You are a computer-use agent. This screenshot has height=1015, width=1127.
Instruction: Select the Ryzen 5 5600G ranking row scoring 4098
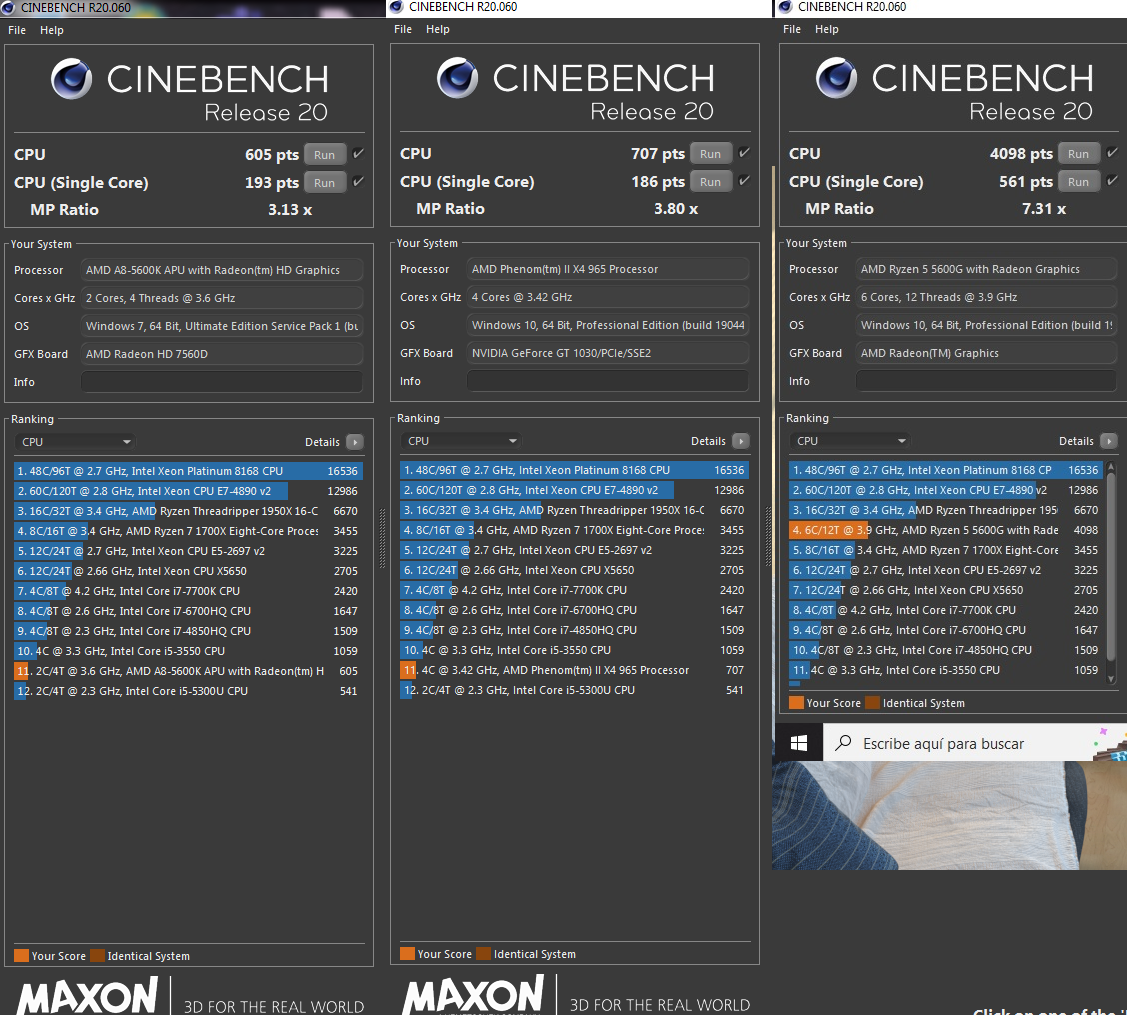pos(946,530)
